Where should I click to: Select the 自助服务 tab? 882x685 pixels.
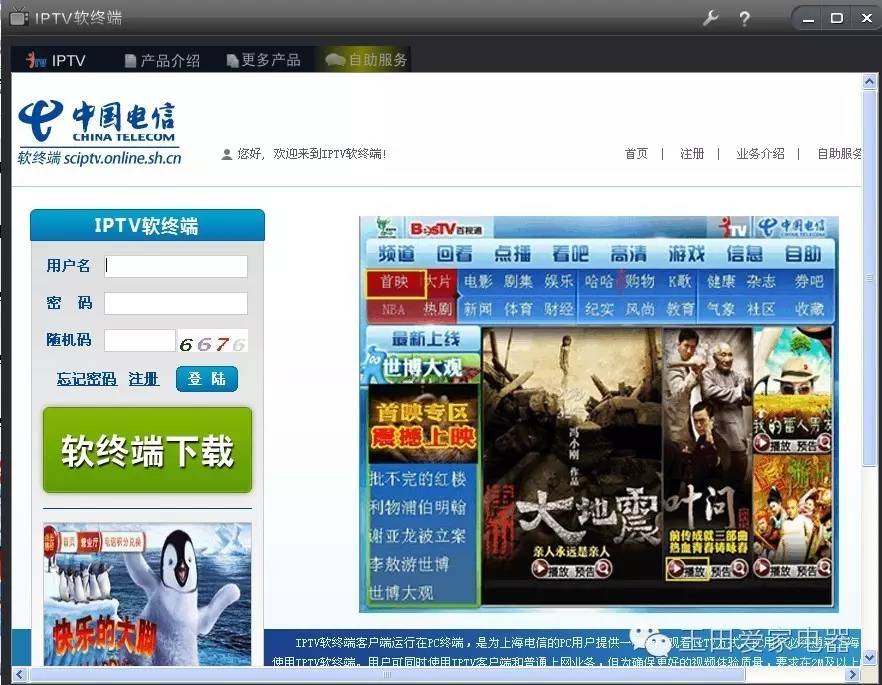coord(366,60)
